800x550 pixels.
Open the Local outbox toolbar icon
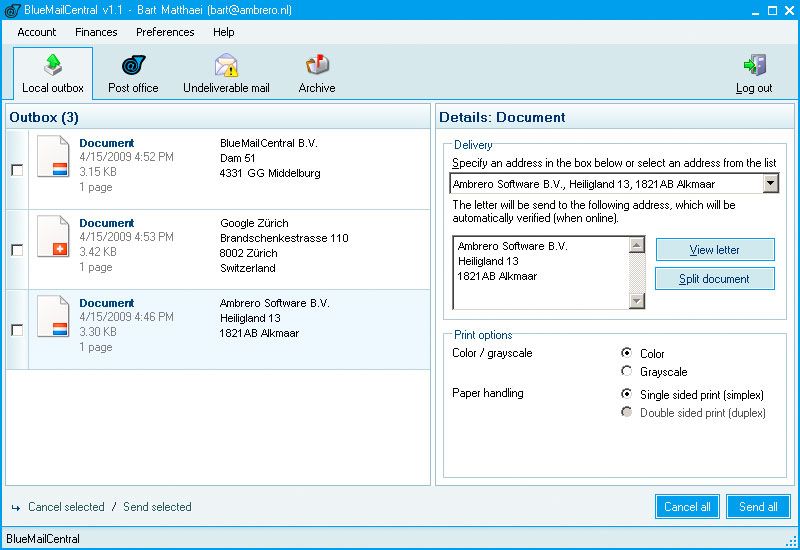point(53,66)
